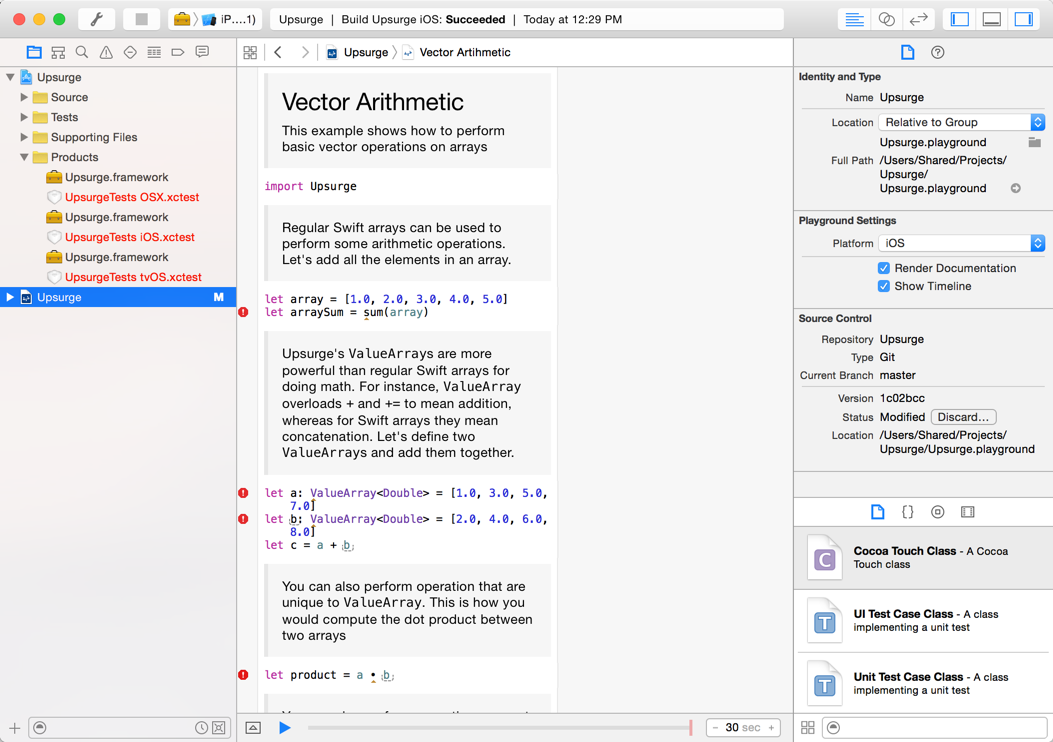Expand the Tests folder

24,118
